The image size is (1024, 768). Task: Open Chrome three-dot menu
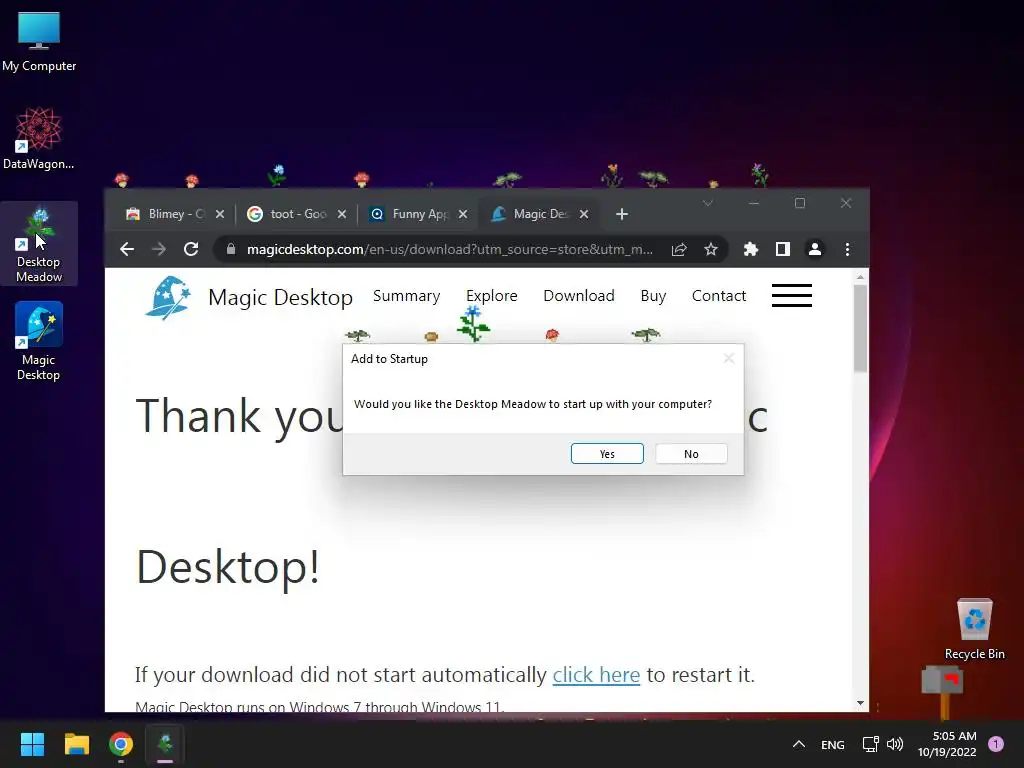coord(847,249)
